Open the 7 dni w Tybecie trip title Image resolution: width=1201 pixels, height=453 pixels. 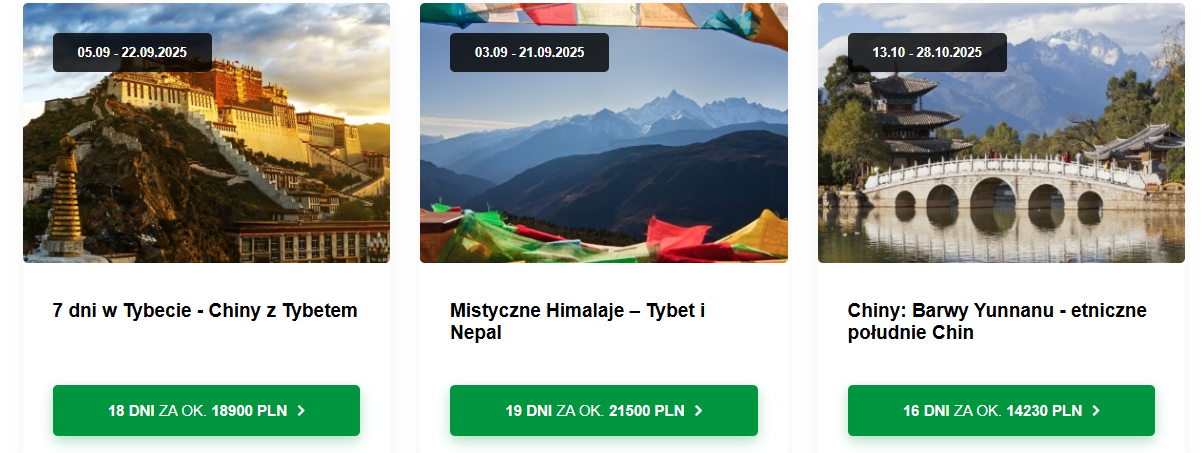[205, 311]
